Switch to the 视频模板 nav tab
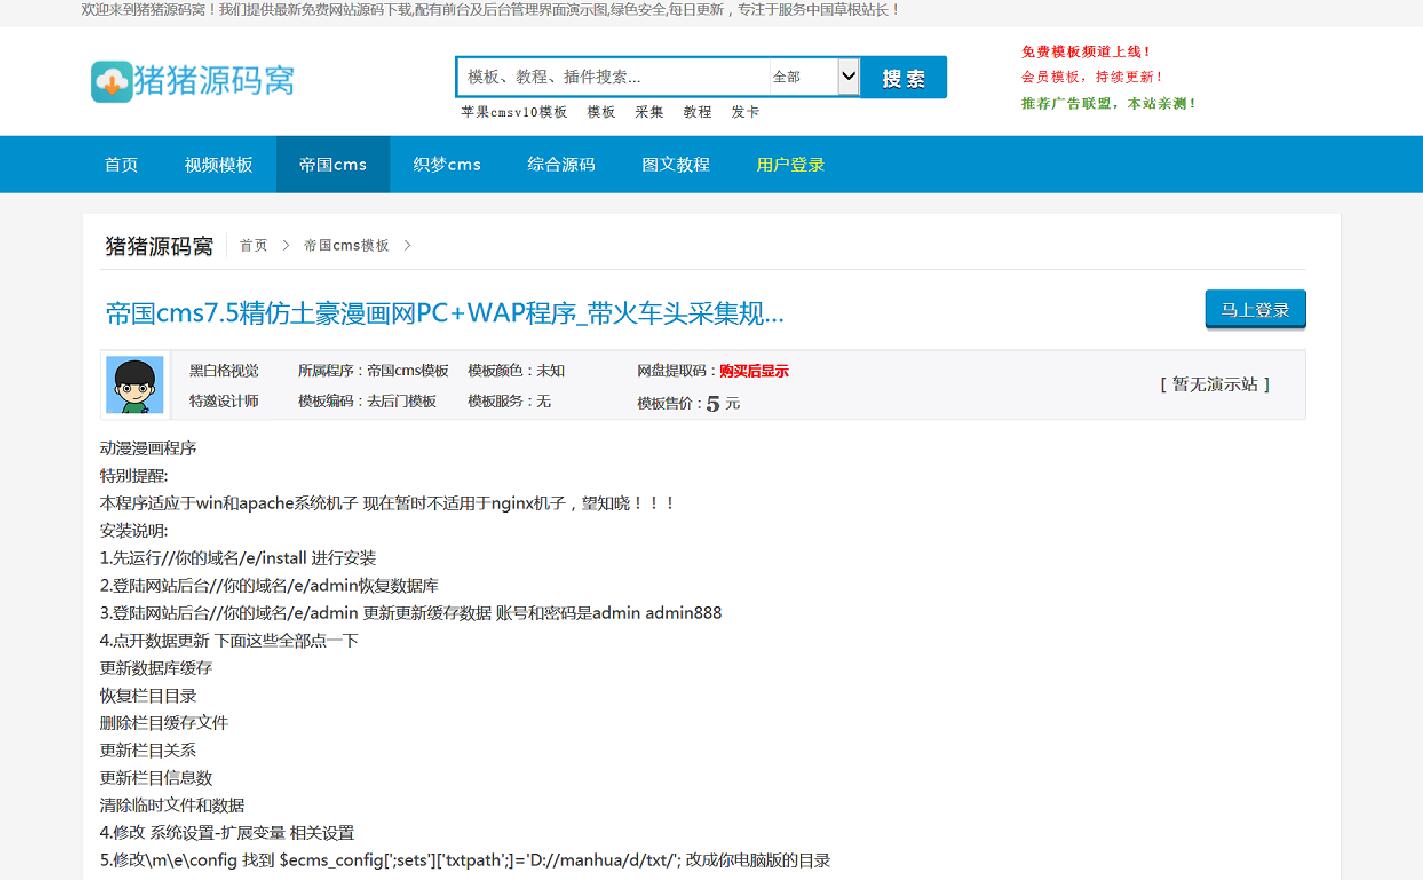Image resolution: width=1423 pixels, height=880 pixels. 218,165
